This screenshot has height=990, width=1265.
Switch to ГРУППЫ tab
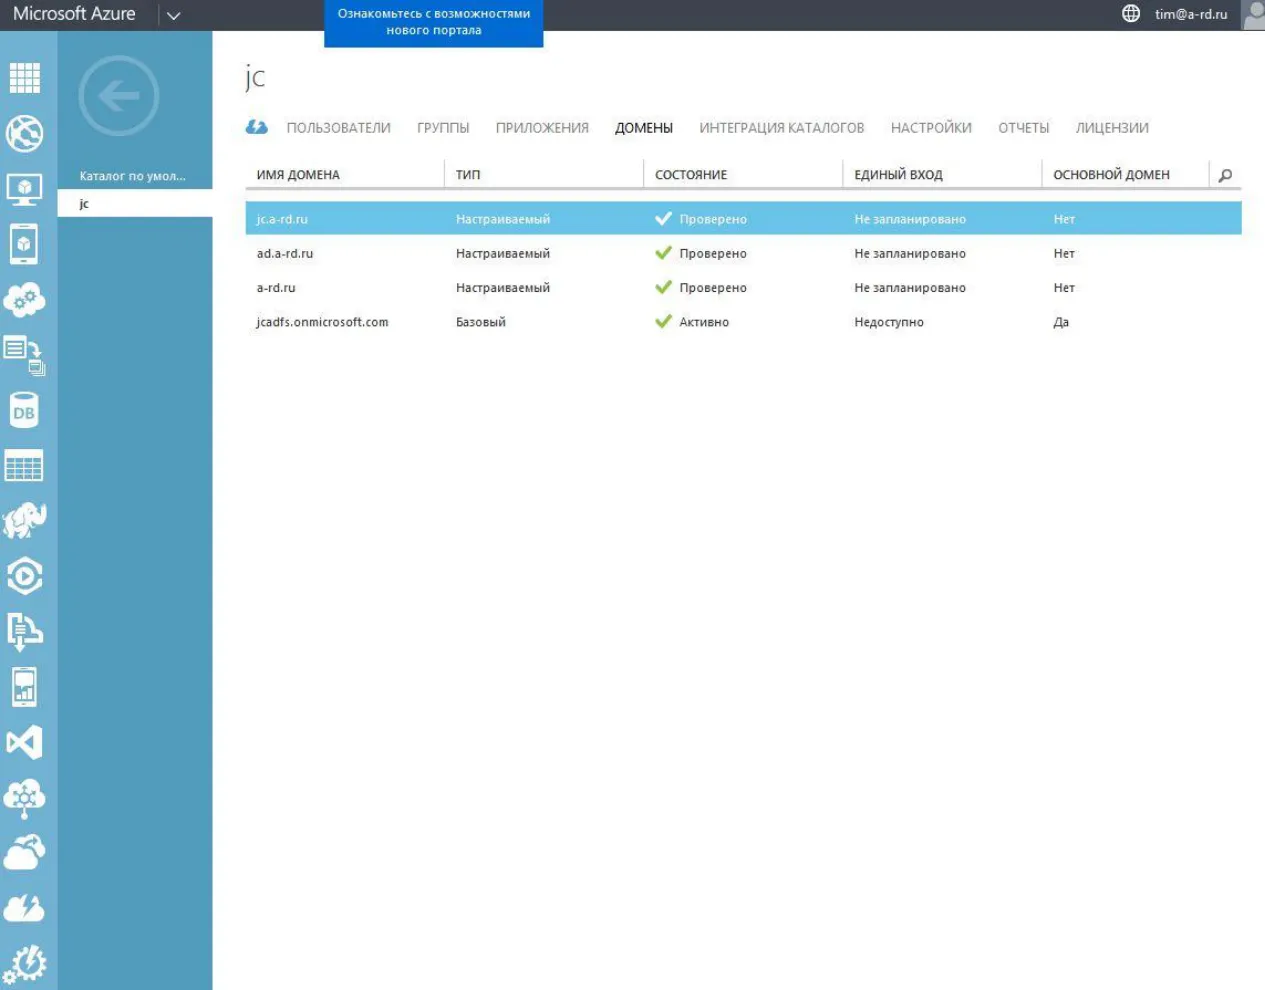point(443,128)
